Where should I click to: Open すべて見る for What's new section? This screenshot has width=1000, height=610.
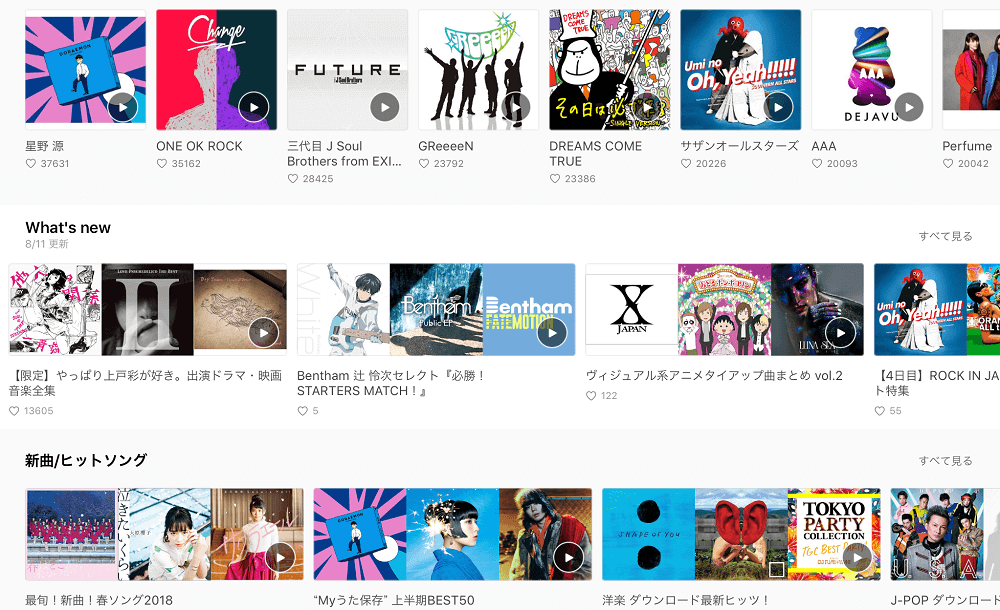click(945, 236)
